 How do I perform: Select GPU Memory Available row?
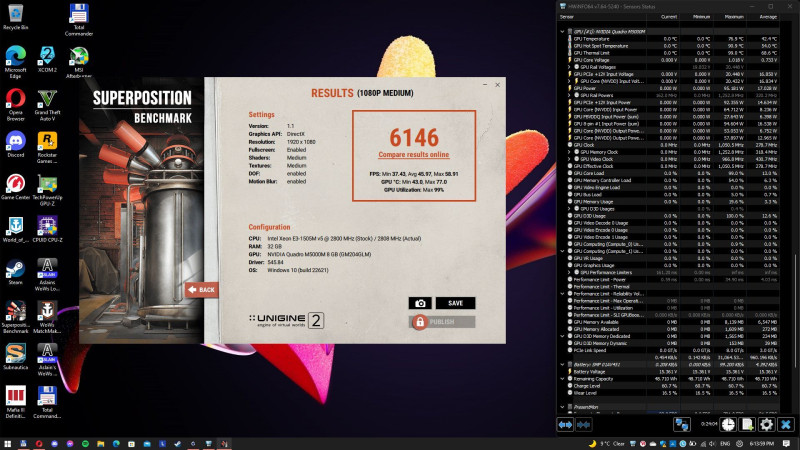click(x=673, y=322)
